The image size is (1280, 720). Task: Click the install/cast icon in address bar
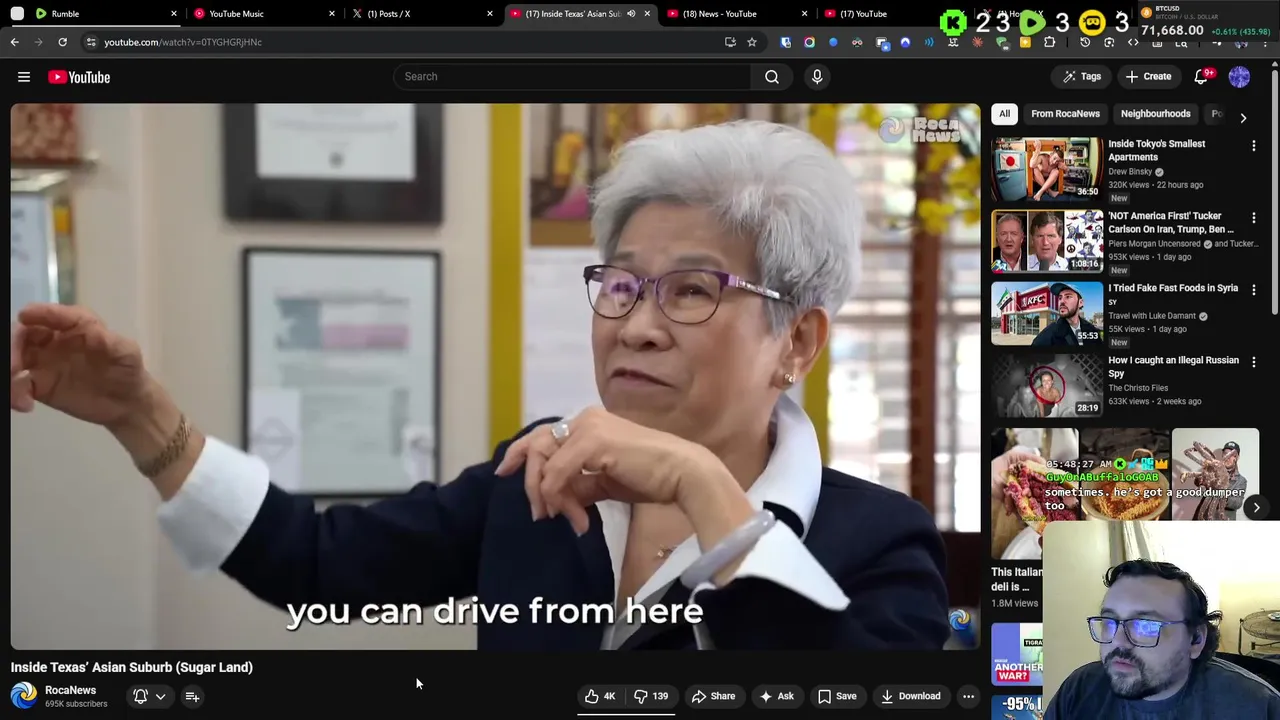pos(730,42)
